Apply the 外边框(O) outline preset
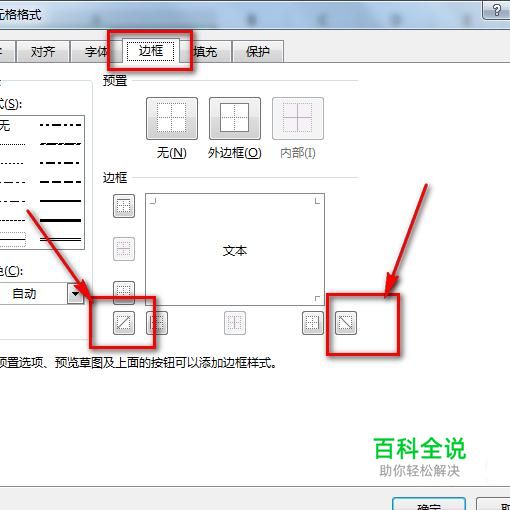 235,118
